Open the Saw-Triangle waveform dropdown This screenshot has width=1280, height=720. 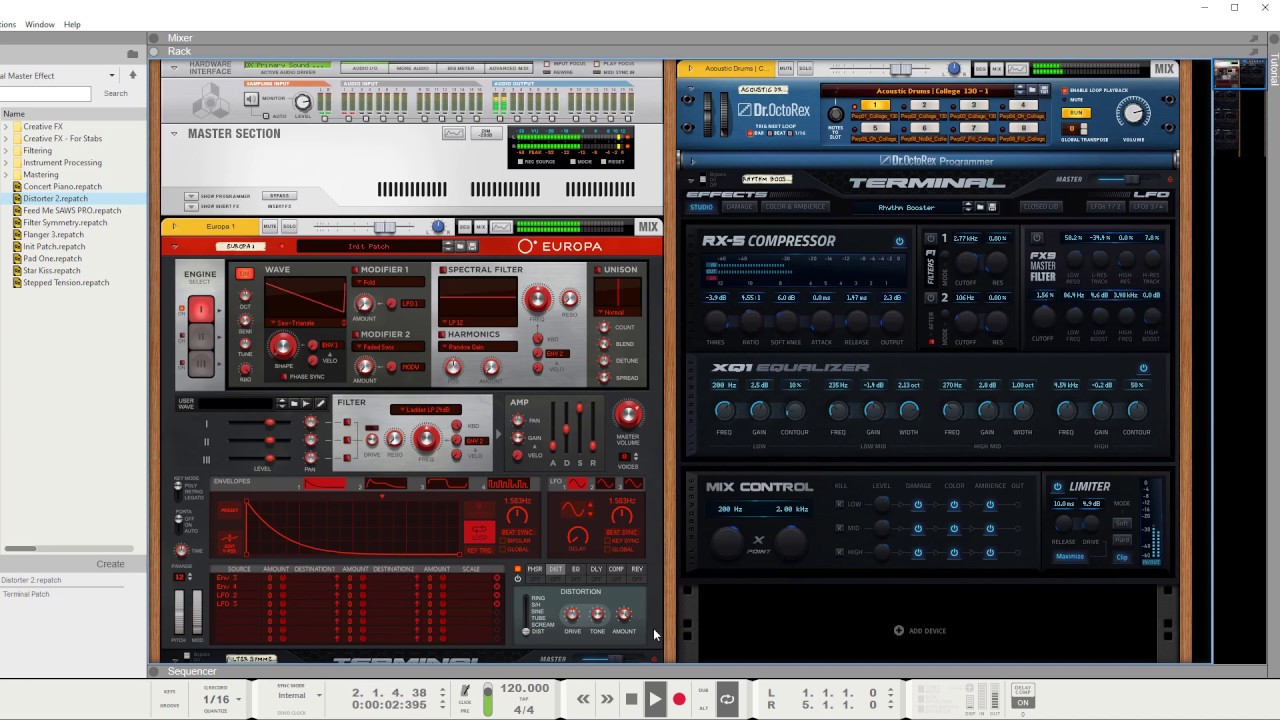(306, 324)
